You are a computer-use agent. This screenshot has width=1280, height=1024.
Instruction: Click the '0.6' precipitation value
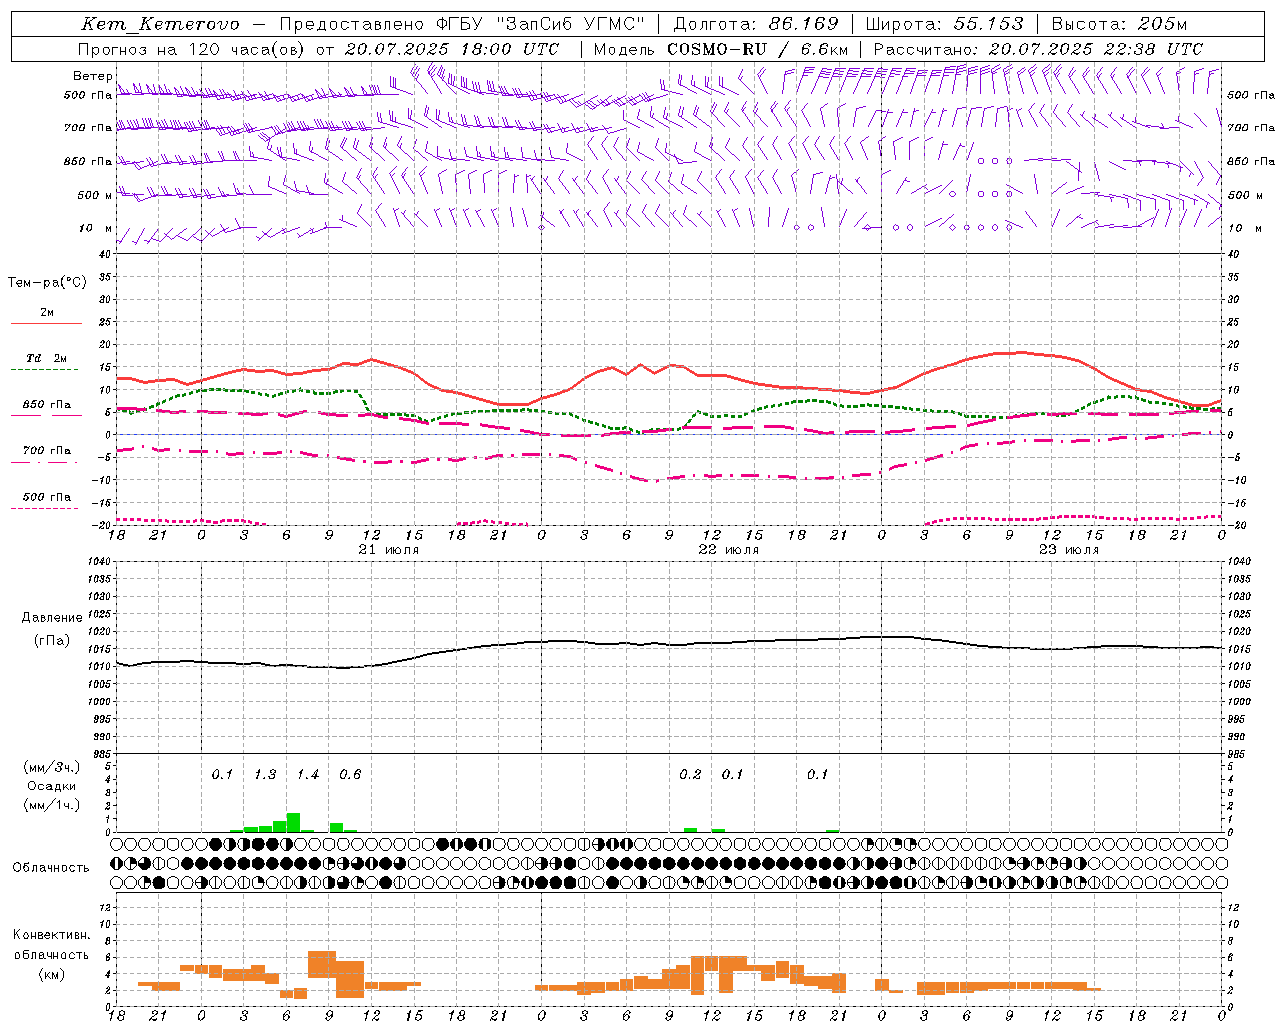350,775
